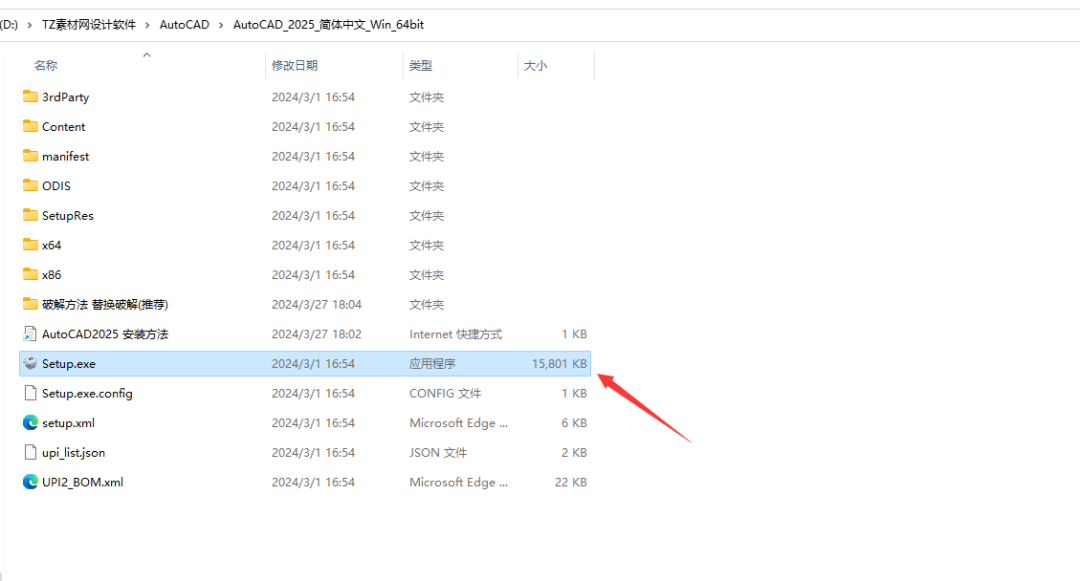
Task: Sort files by 大小 column header
Action: (x=535, y=65)
